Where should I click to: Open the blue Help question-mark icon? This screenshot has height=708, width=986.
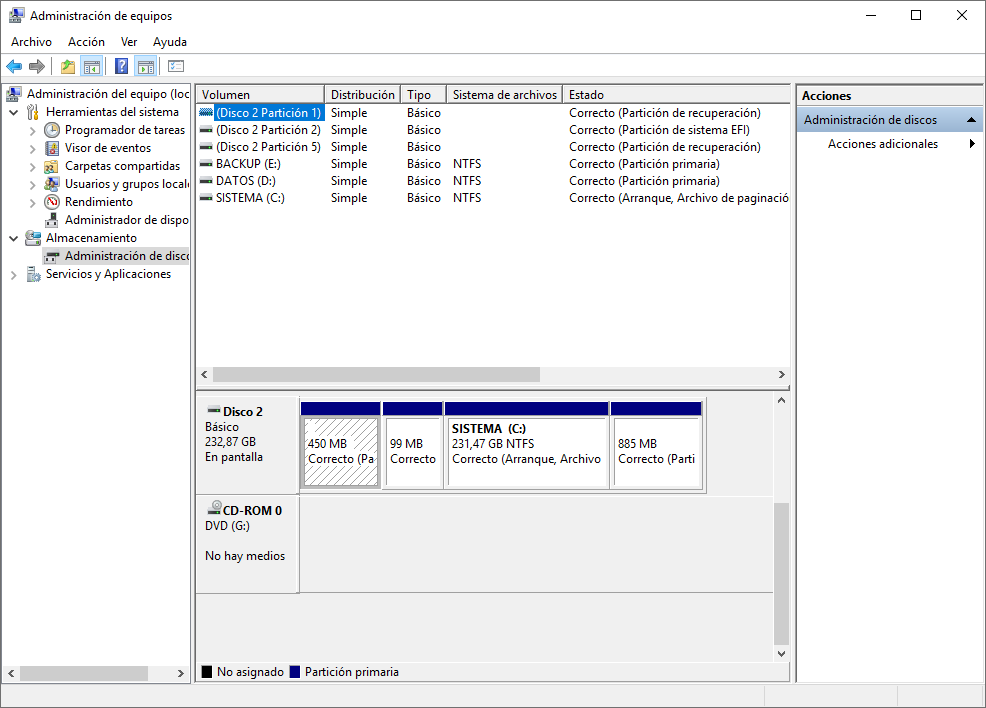coord(121,66)
